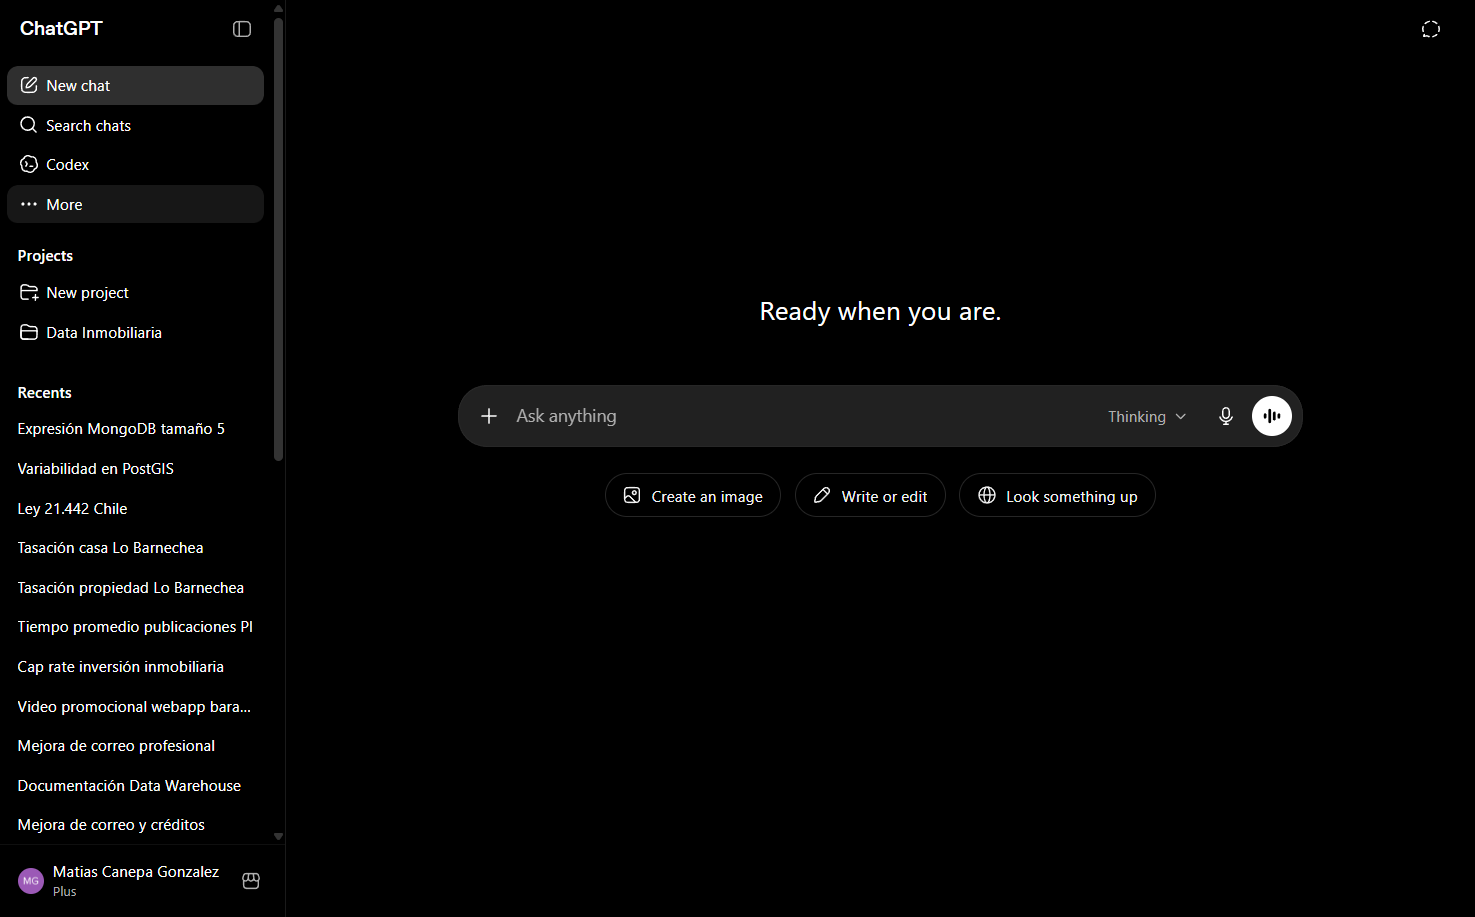Click the Look something up button

click(1057, 496)
